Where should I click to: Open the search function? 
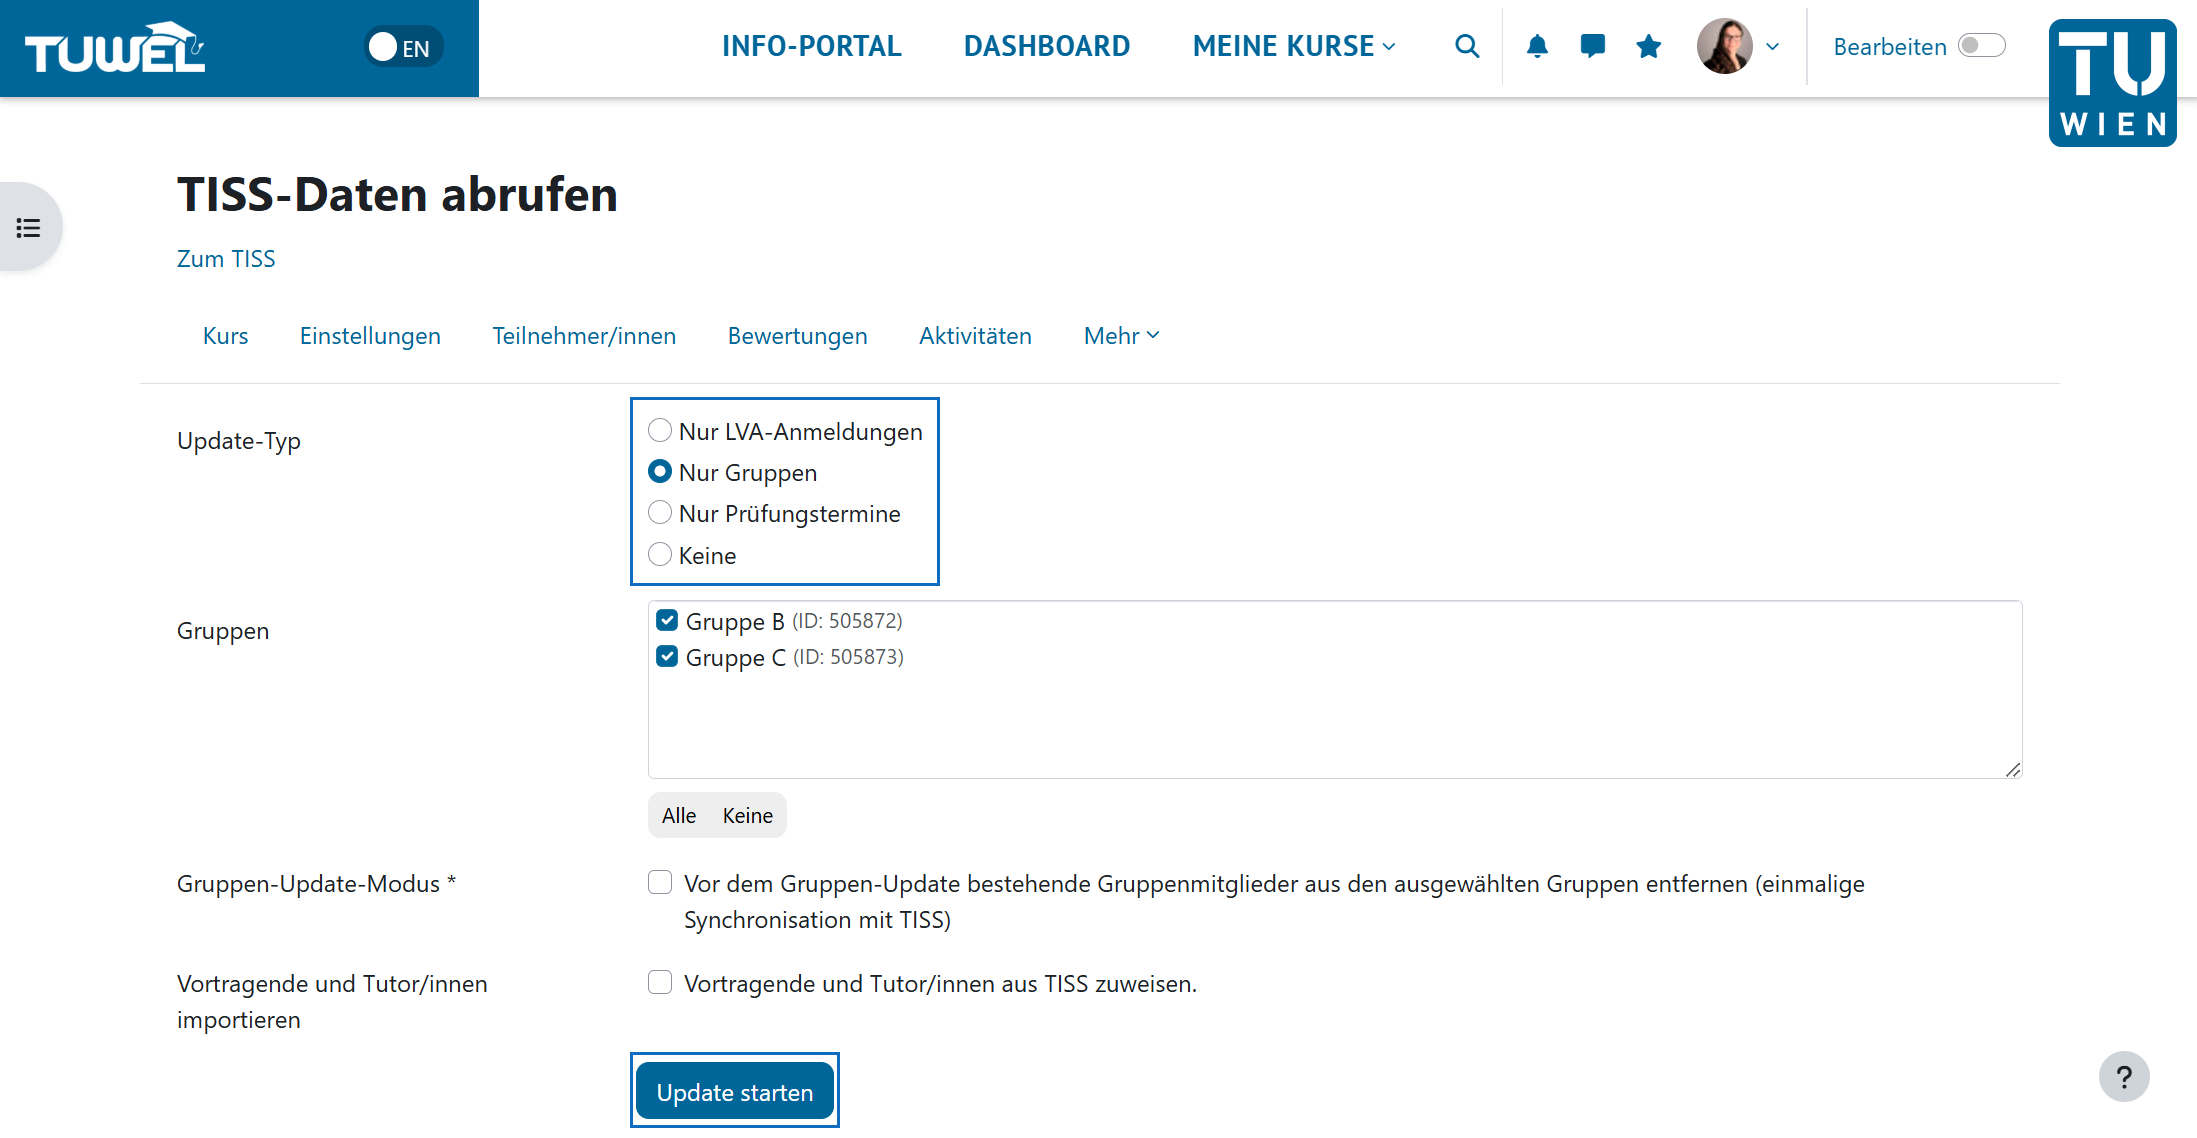pos(1467,46)
